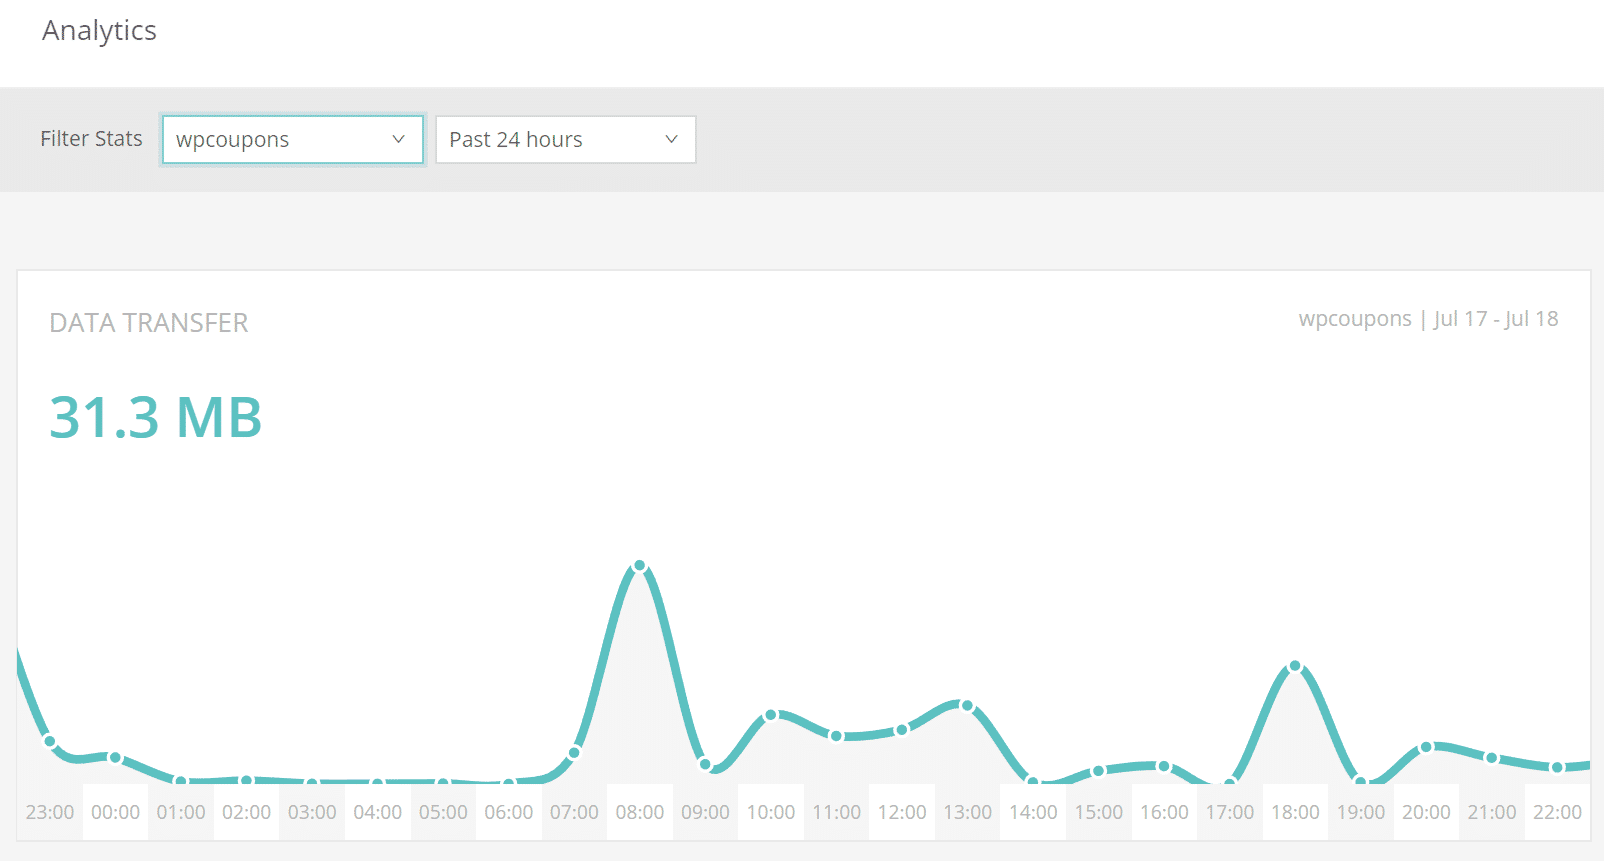Click the 08:00 time axis label

(x=640, y=812)
